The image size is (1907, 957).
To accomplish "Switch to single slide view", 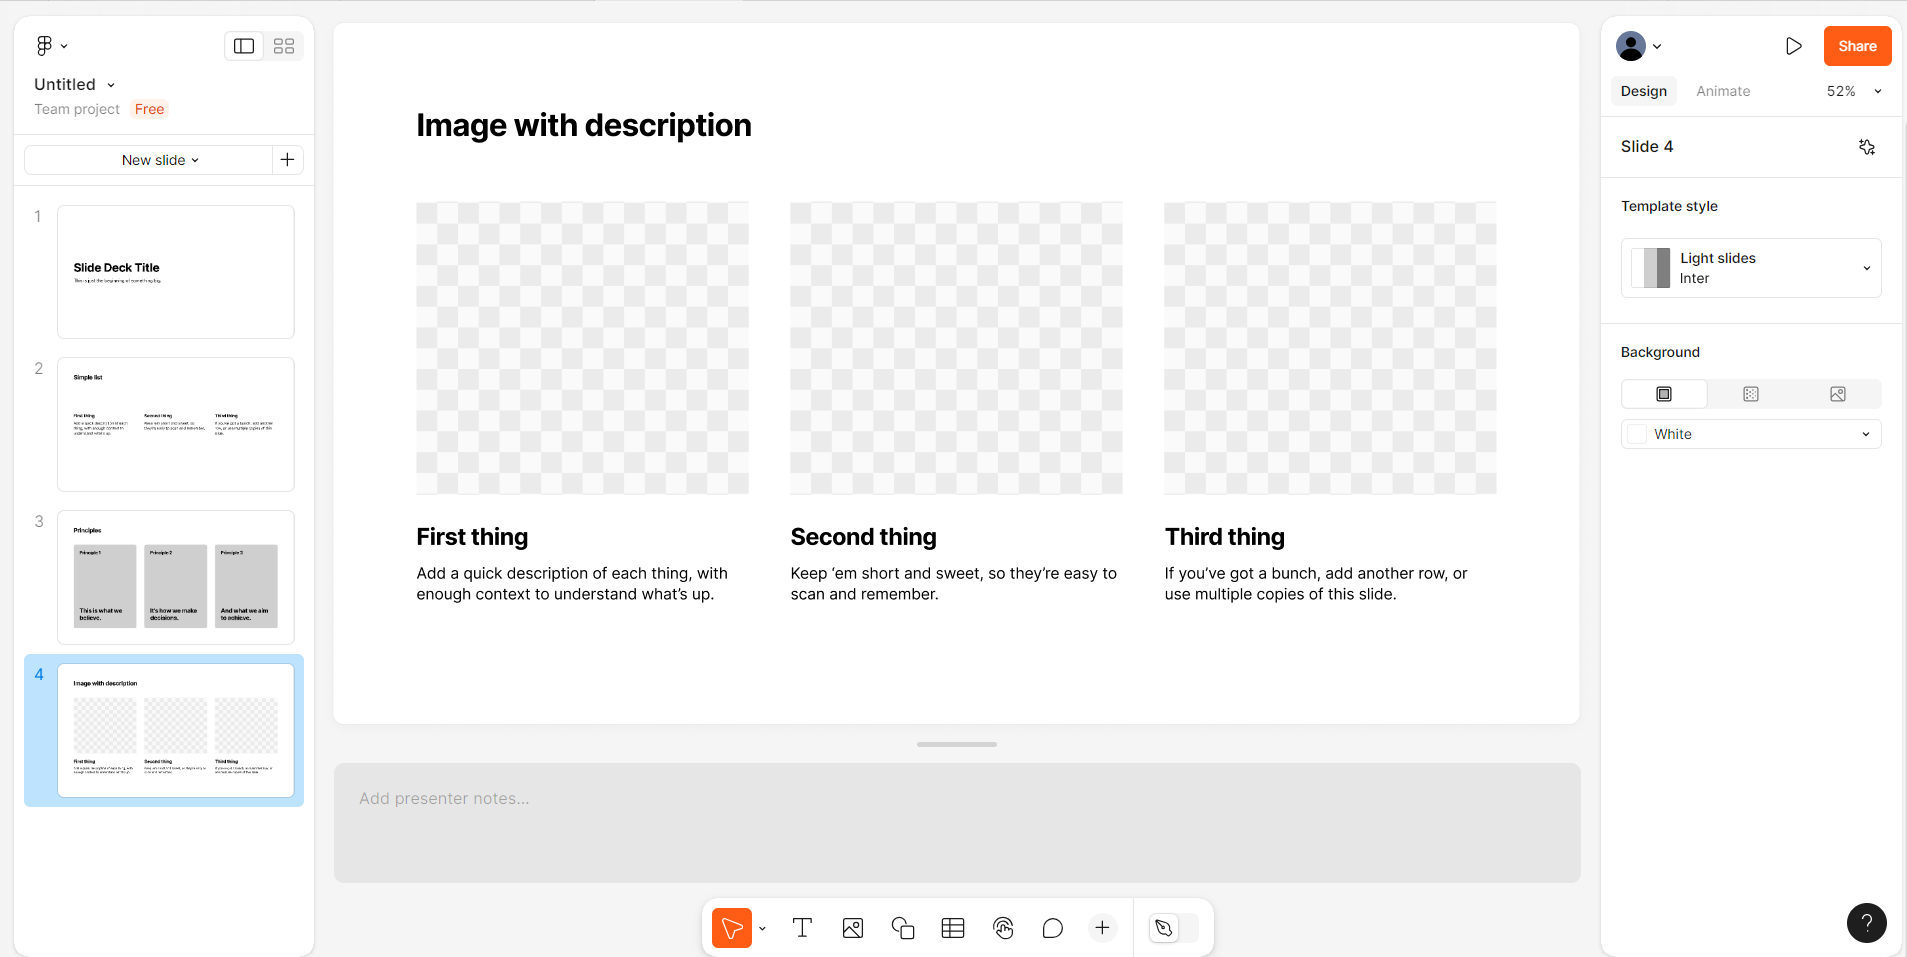I will click(x=244, y=46).
